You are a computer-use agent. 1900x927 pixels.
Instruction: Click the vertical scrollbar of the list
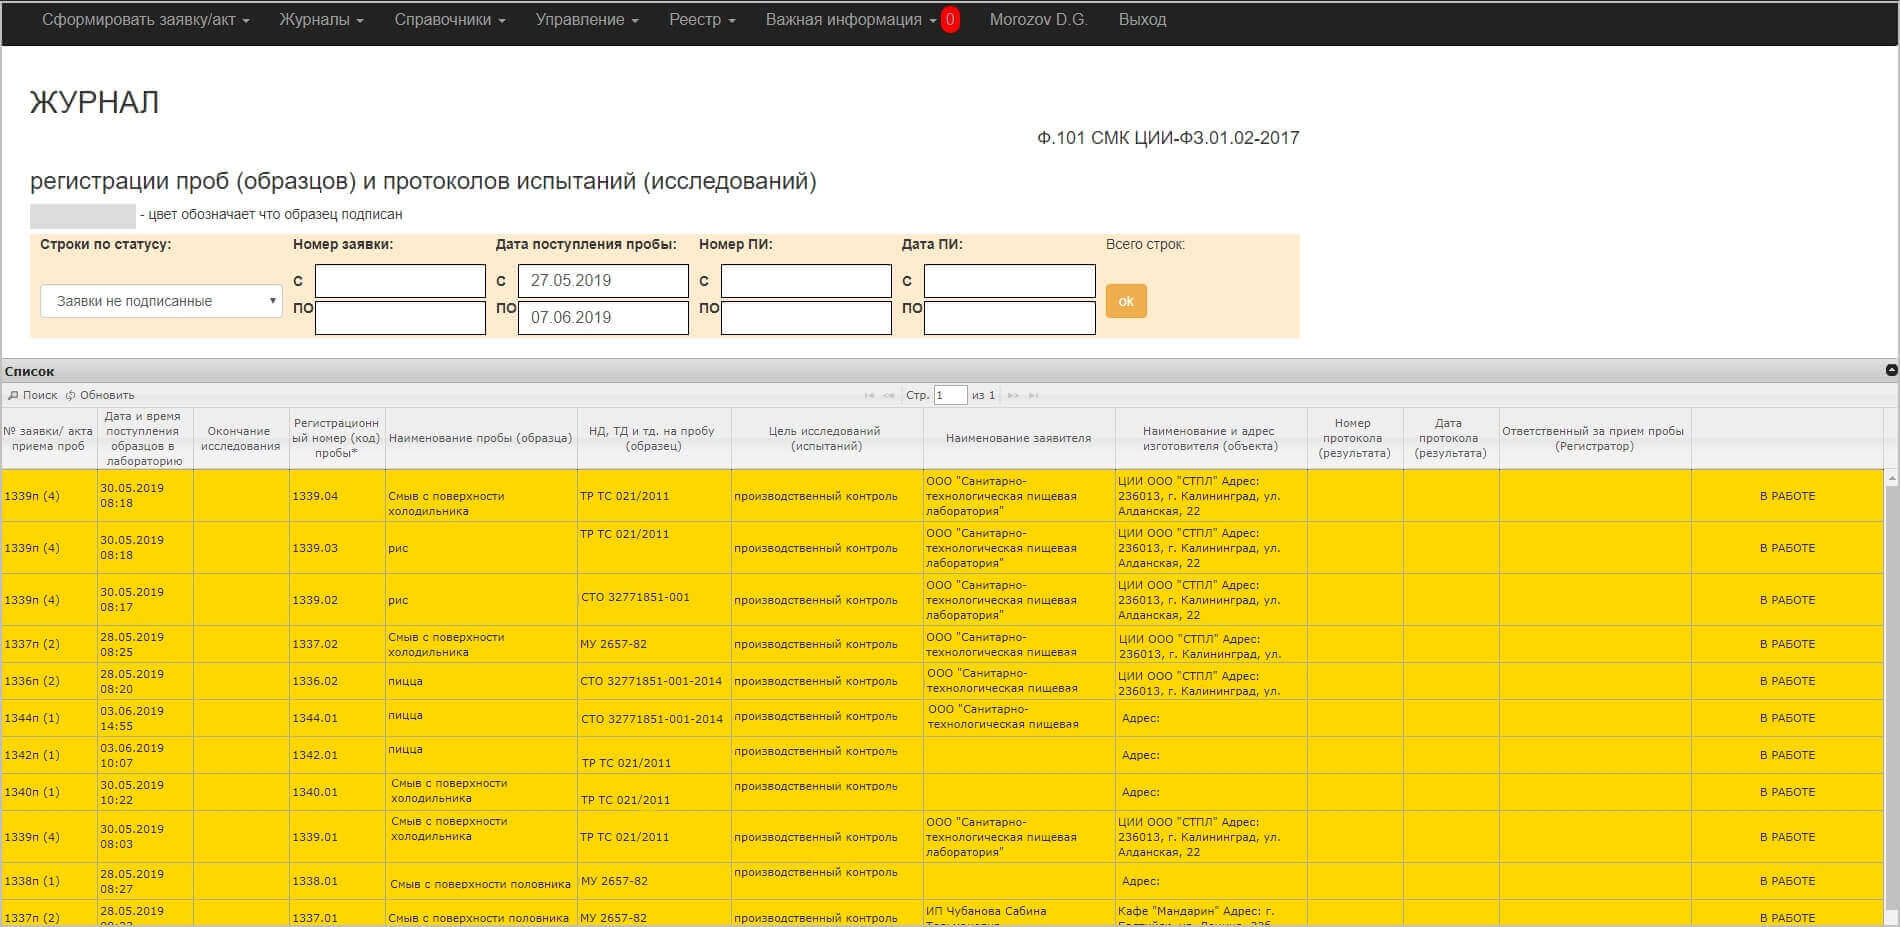(1891, 698)
